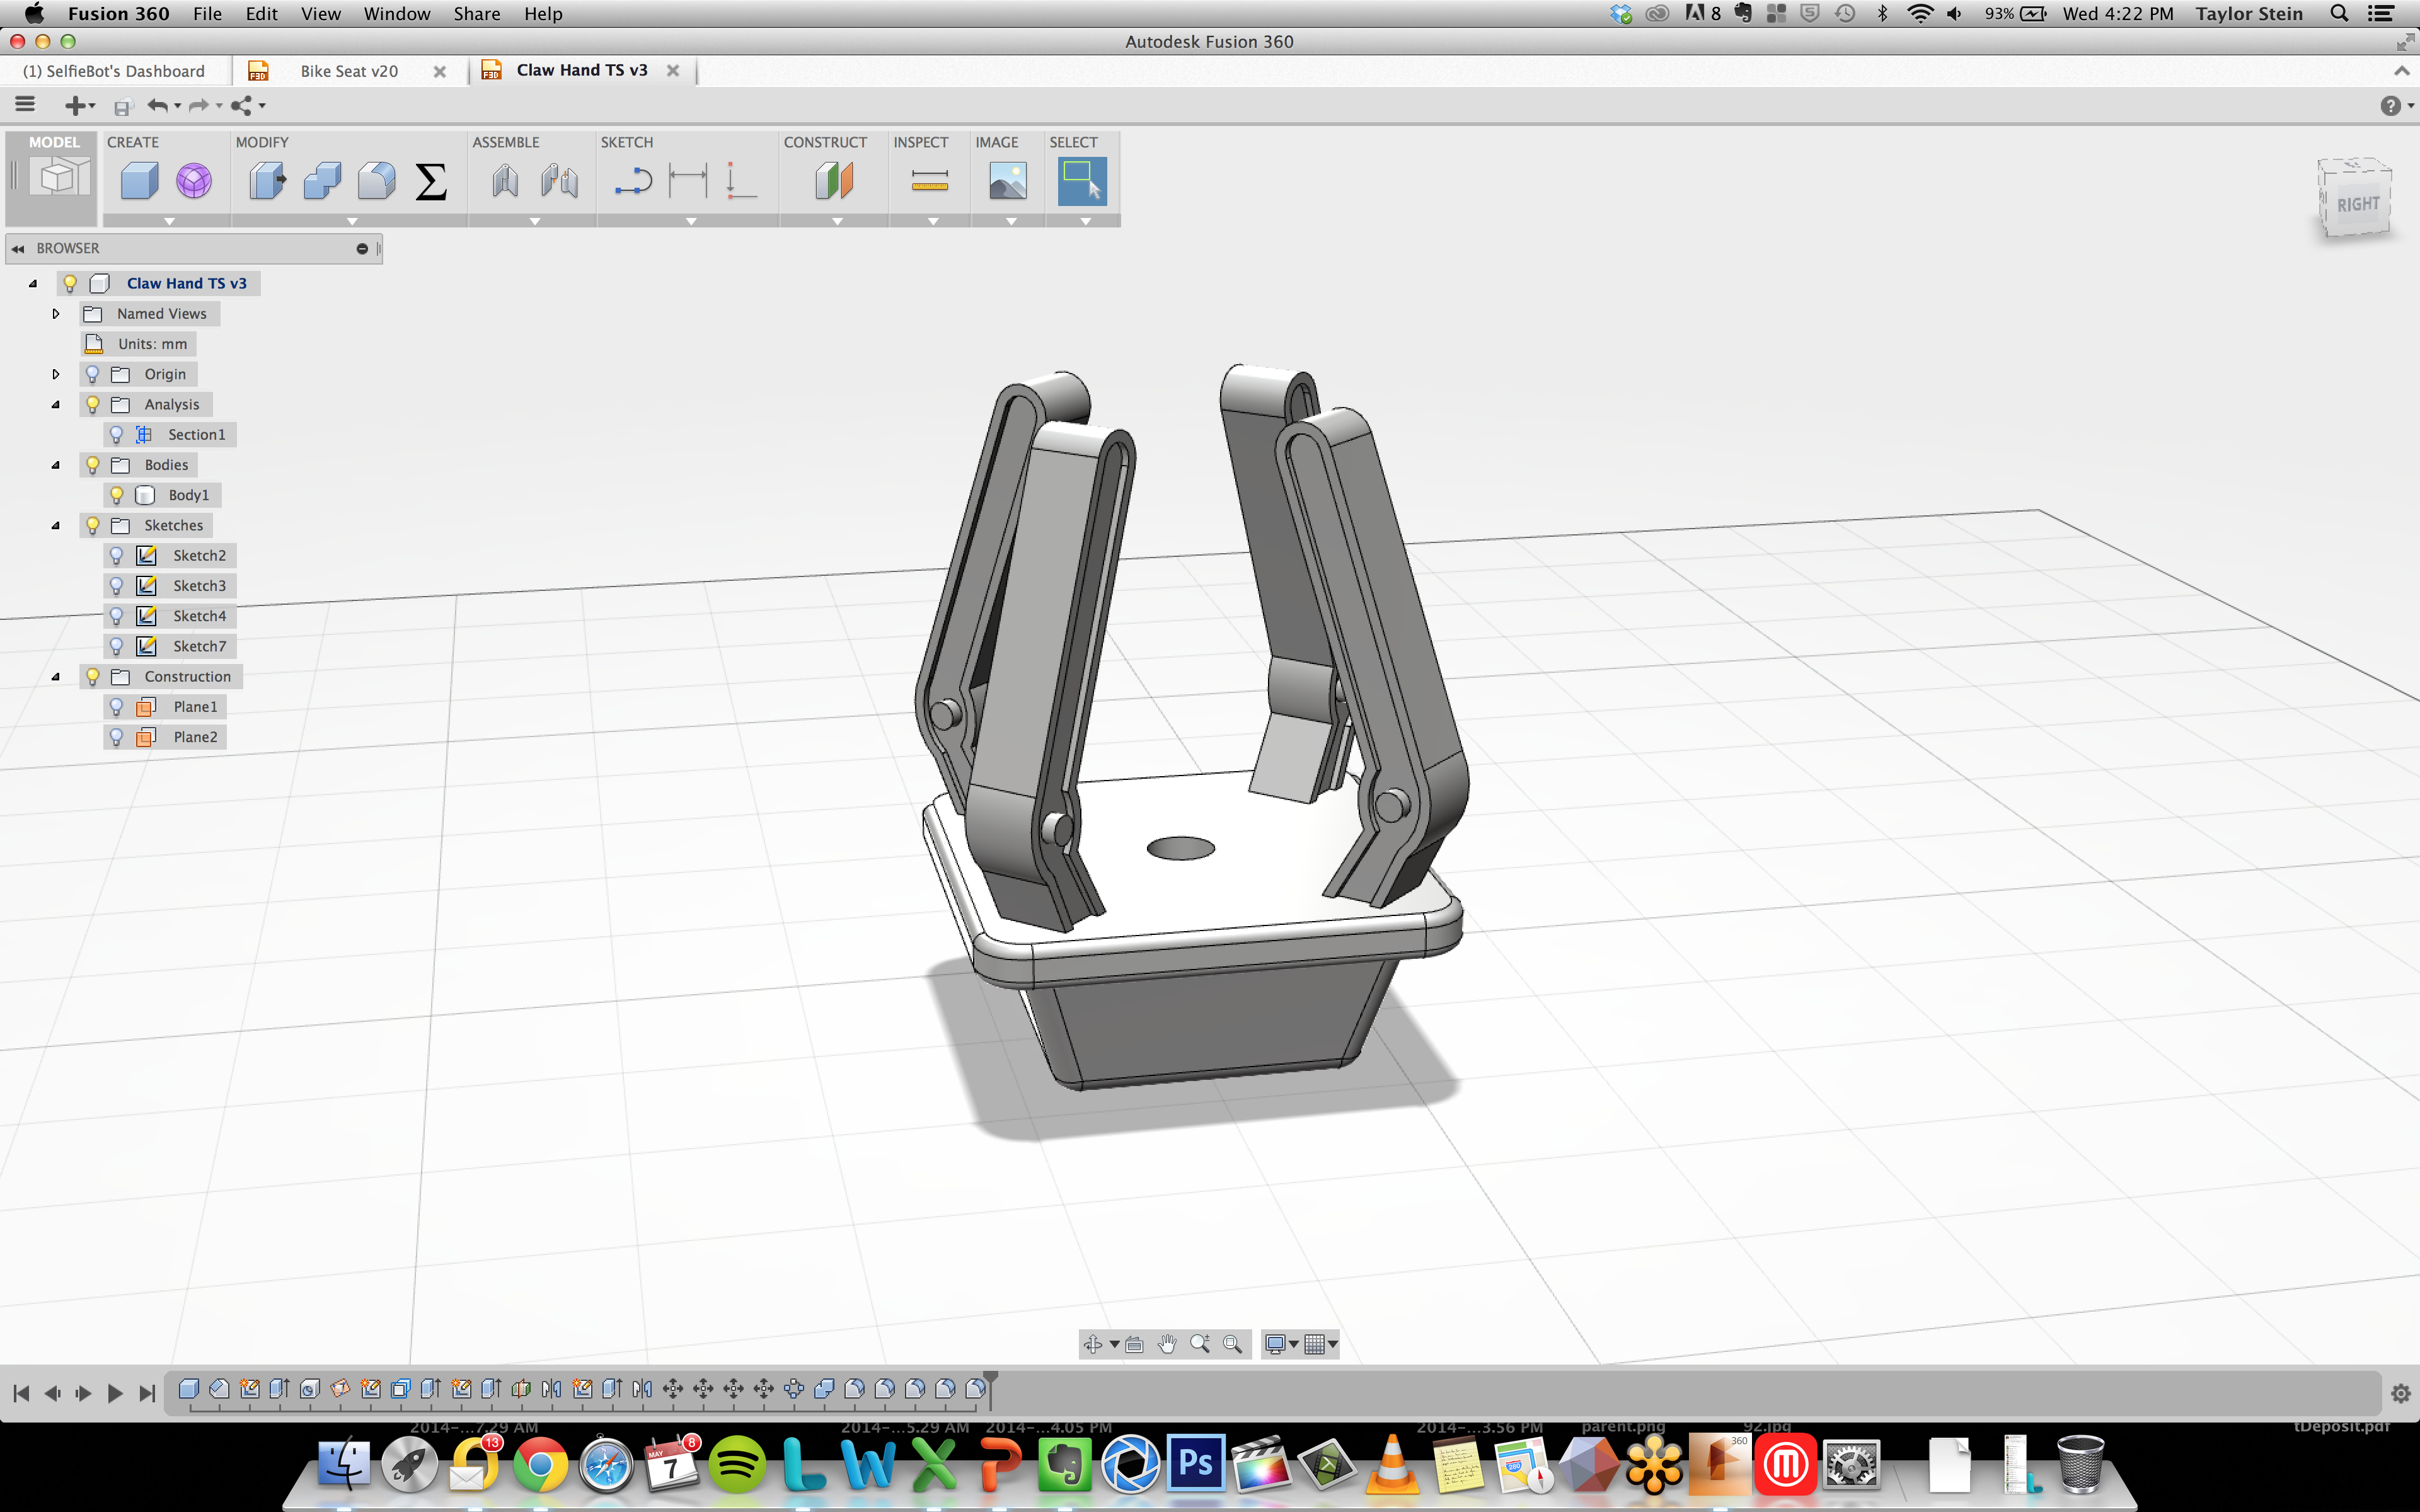Click the Zoom Window fit icon
The height and width of the screenshot is (1512, 2420).
pos(1233,1344)
